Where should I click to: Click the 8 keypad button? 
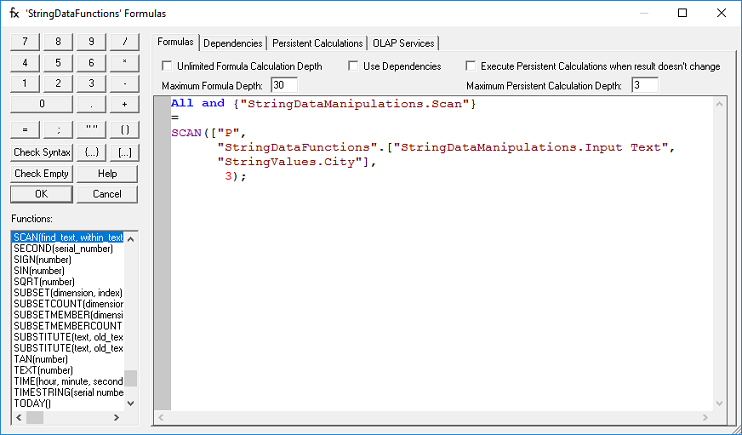[58, 42]
